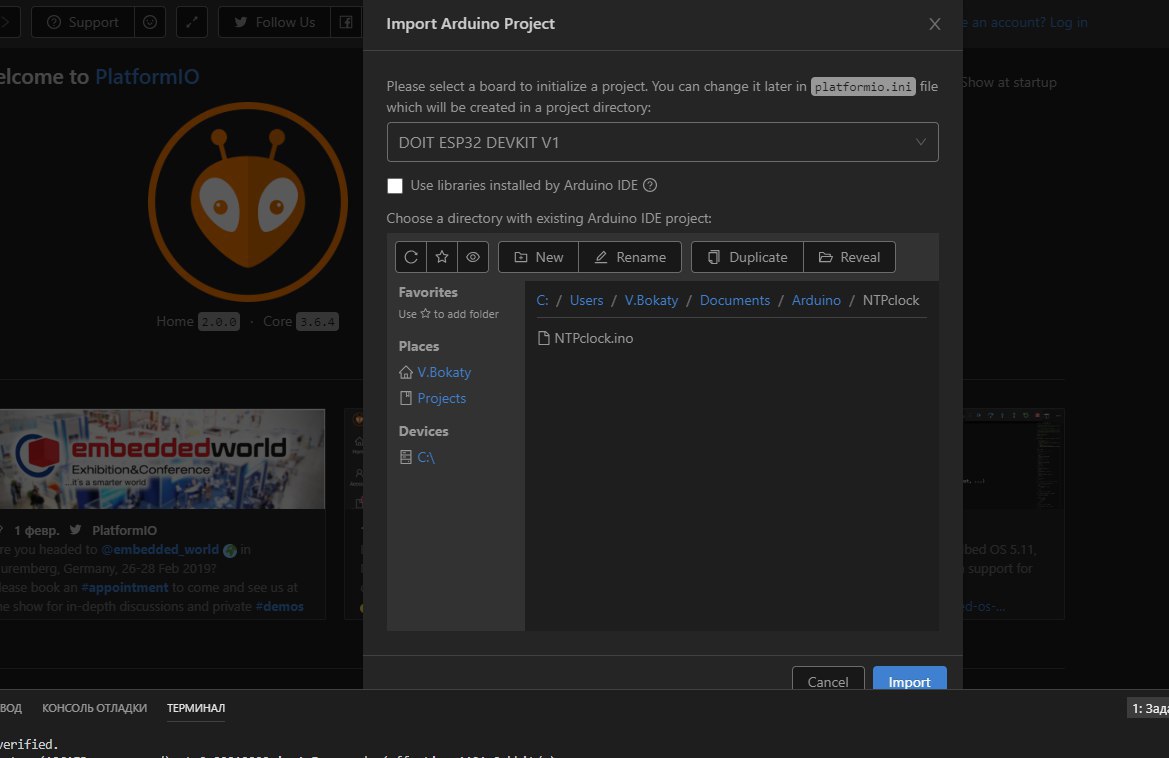Toggle hidden files eye icon

point(473,257)
